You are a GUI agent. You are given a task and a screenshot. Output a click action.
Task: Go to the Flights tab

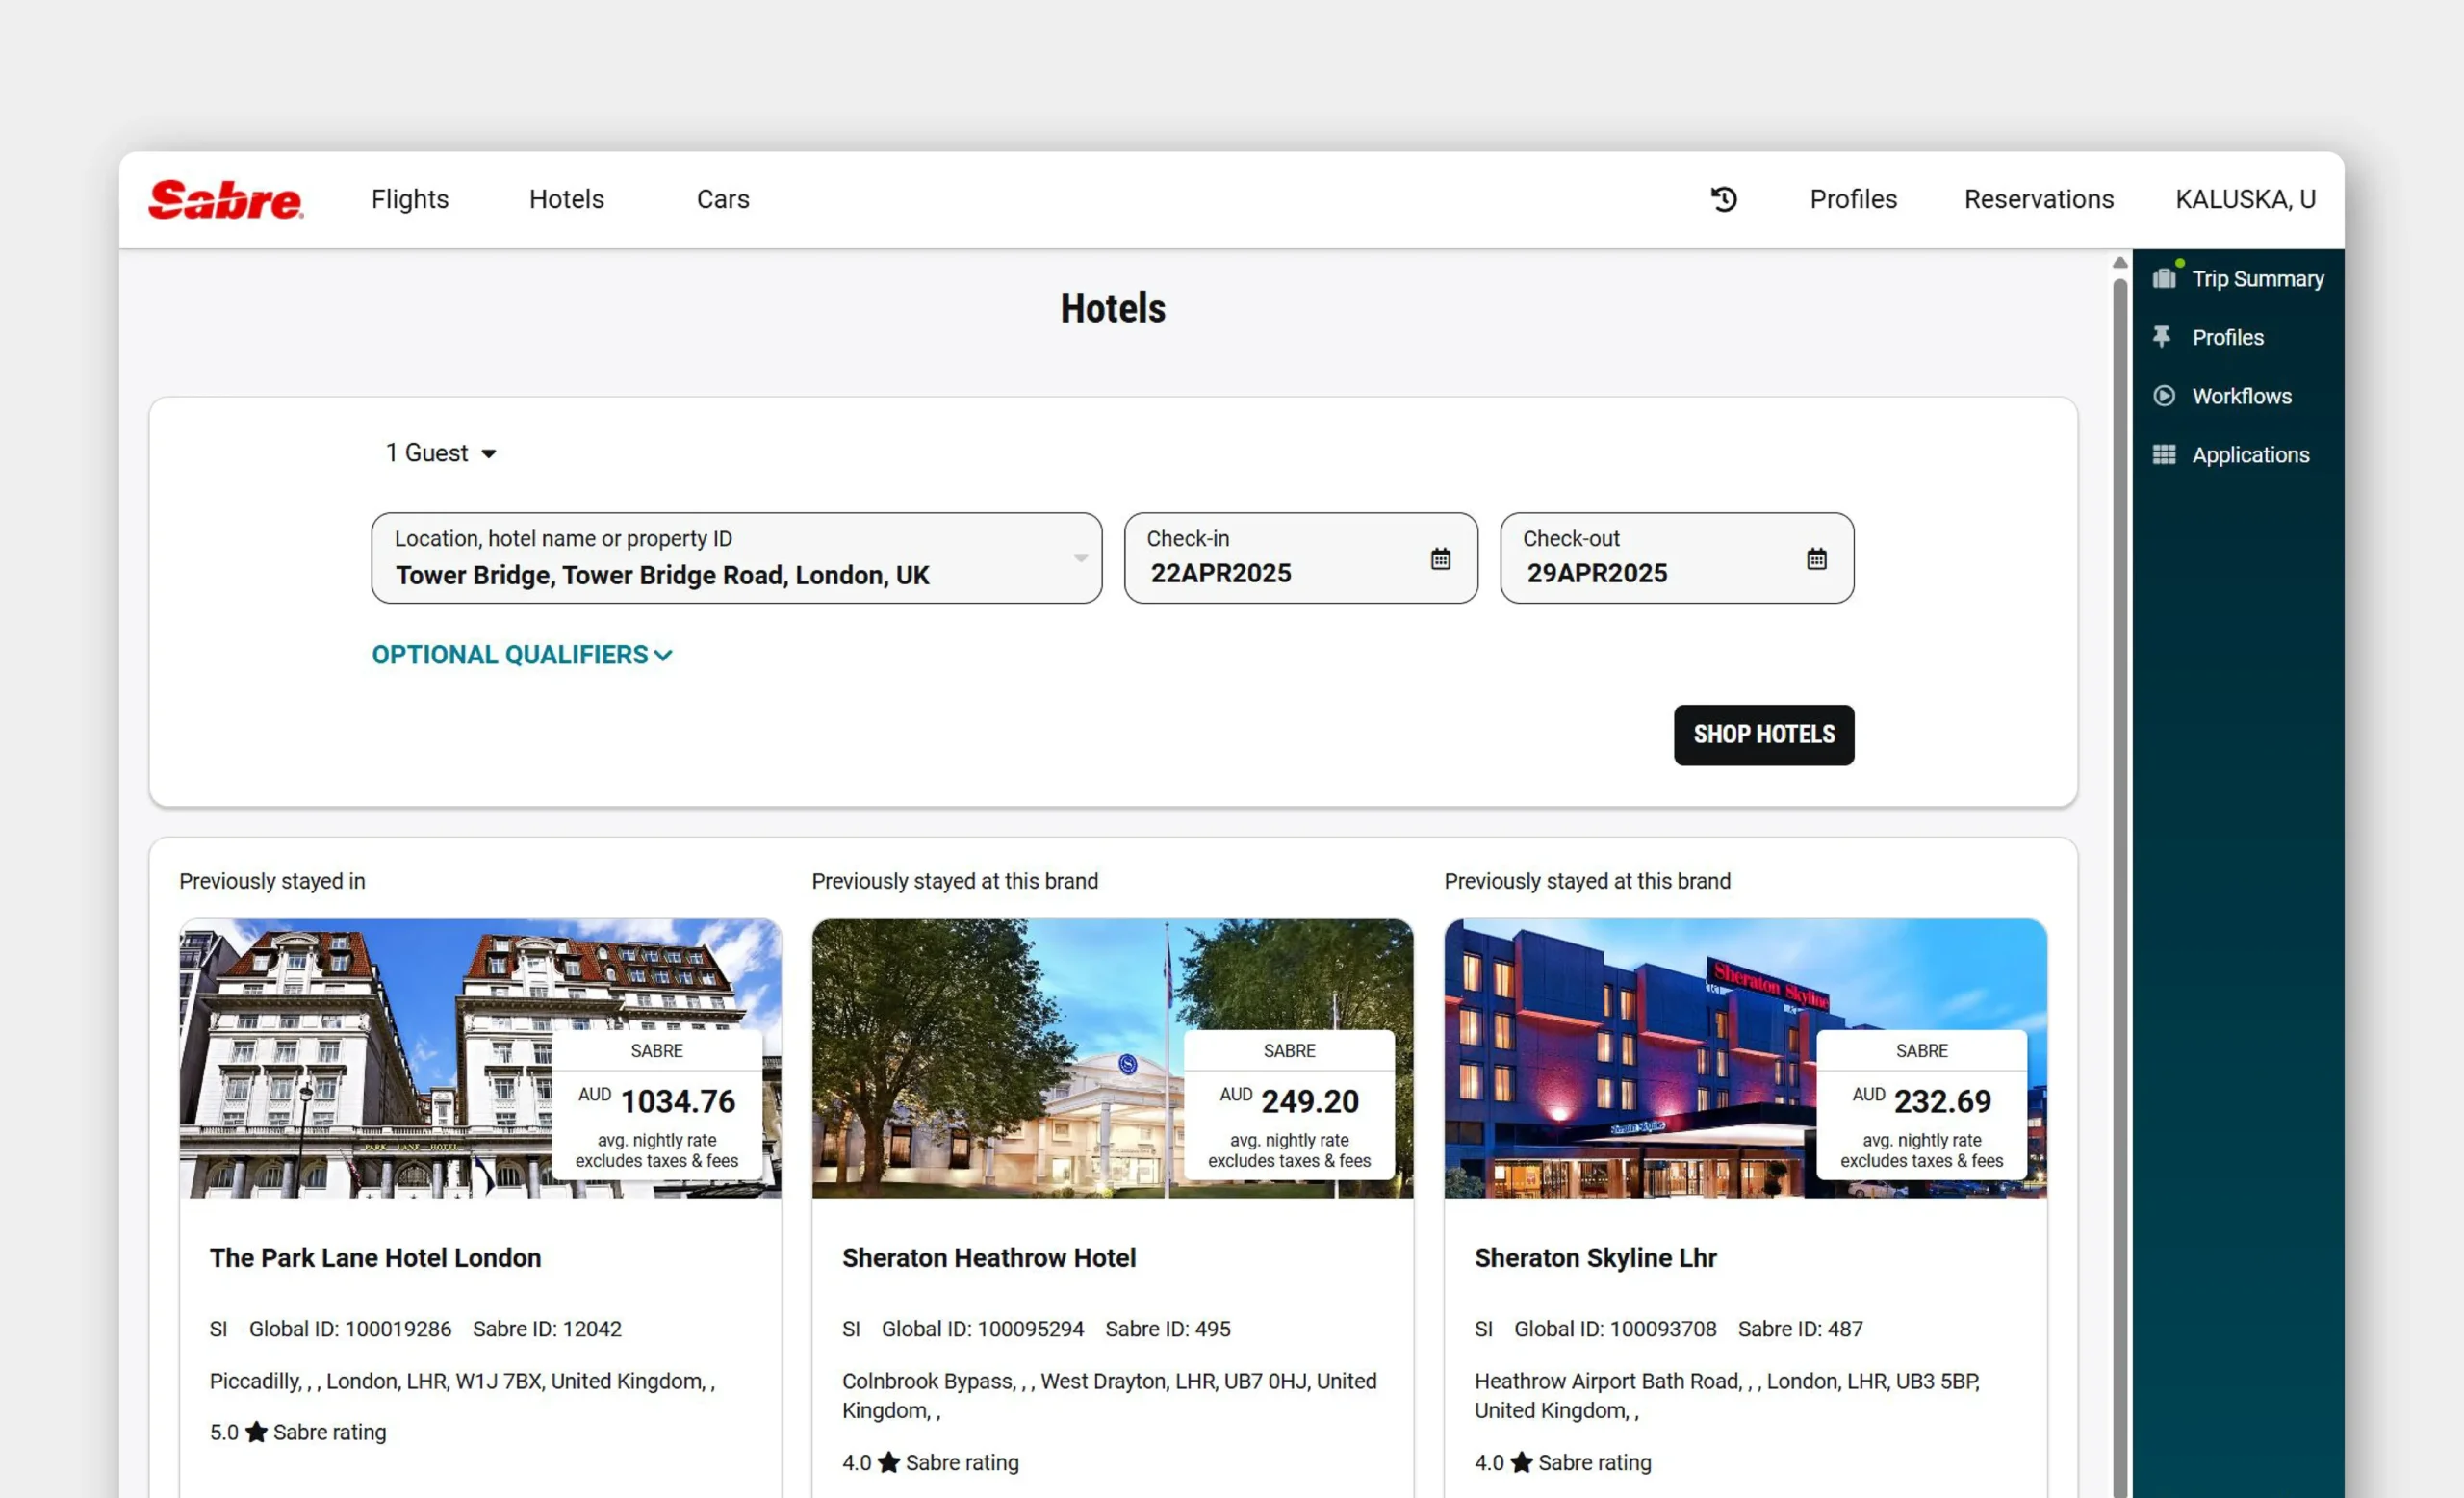[x=410, y=199]
